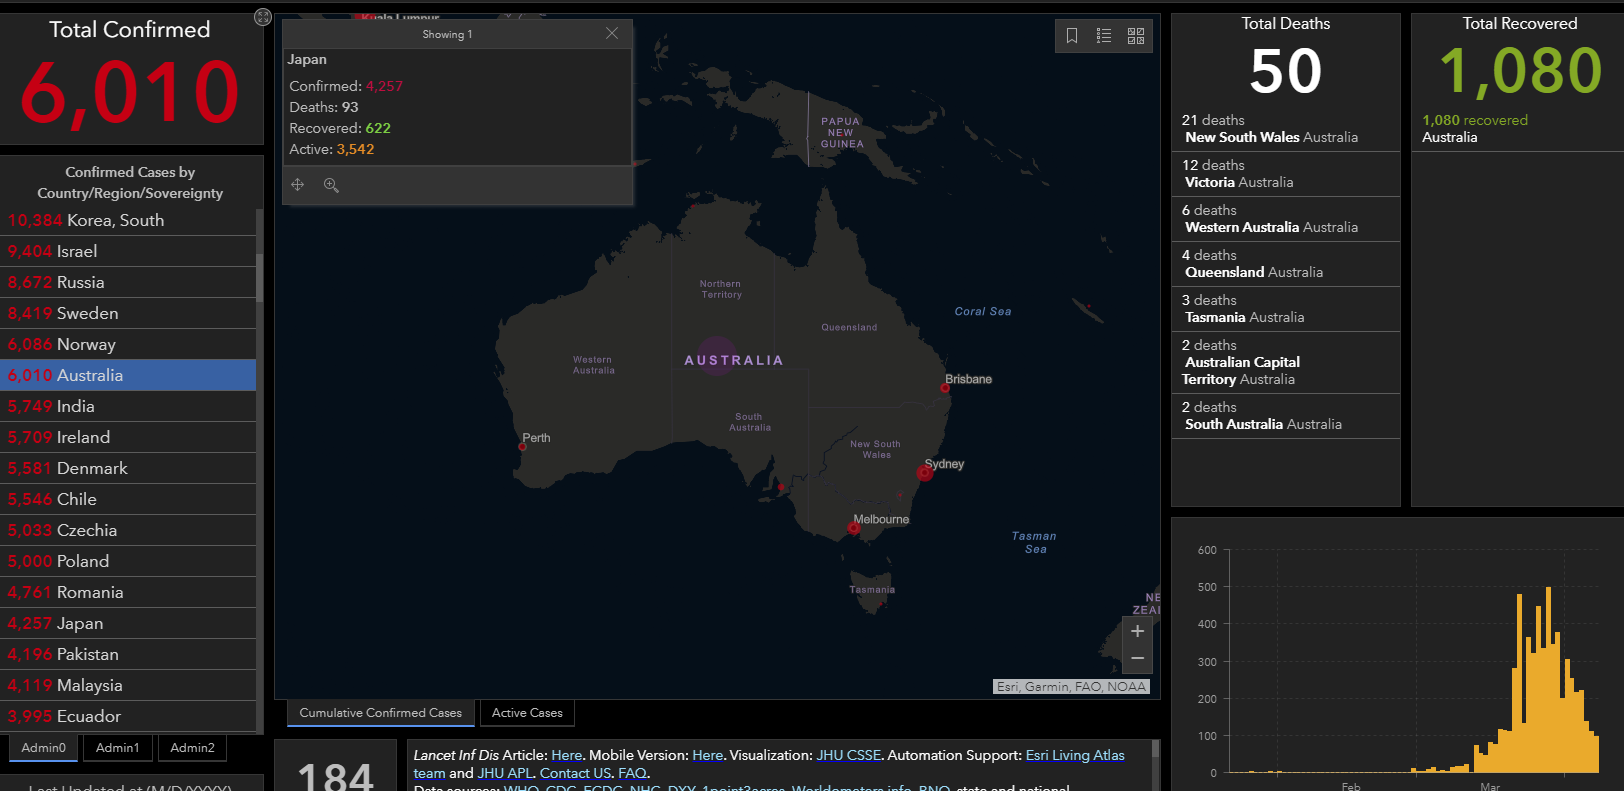This screenshot has width=1624, height=791.
Task: Click Australian Capital Territory deaths entry
Action: (1285, 362)
